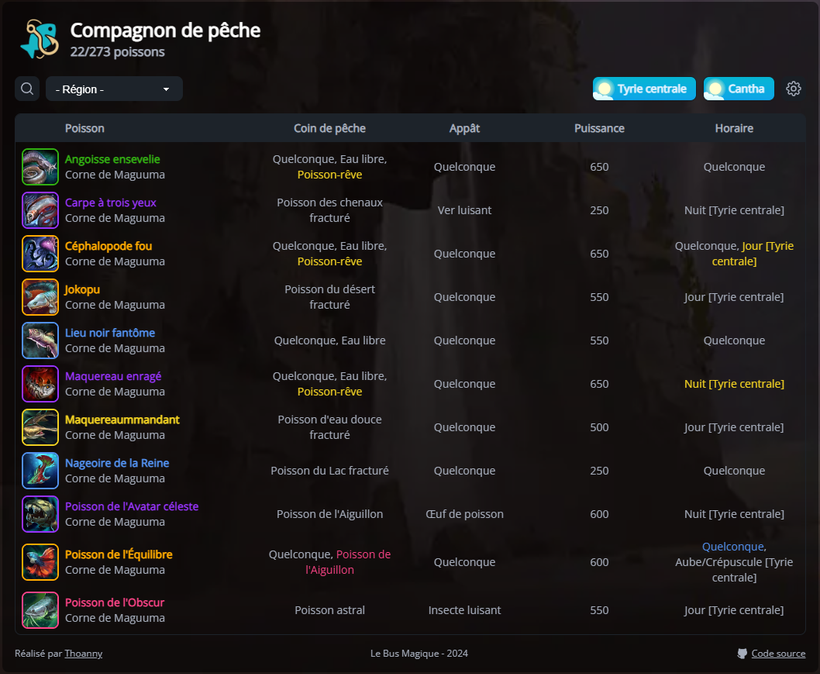This screenshot has height=674, width=820.
Task: Select the Poisson de l'Équilibre name
Action: (x=119, y=555)
